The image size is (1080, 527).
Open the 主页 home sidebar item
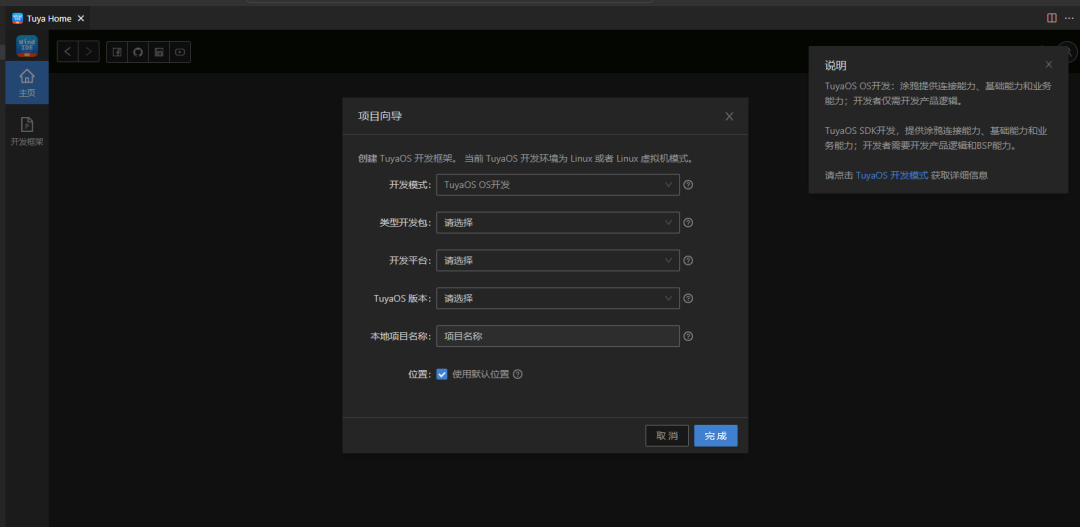point(27,83)
